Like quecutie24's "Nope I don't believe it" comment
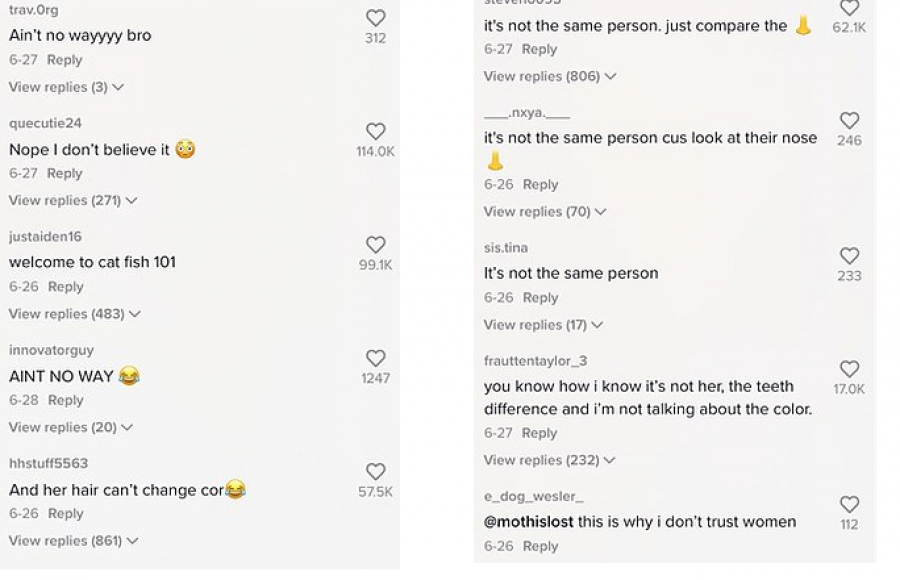900x580 pixels. [x=375, y=132]
